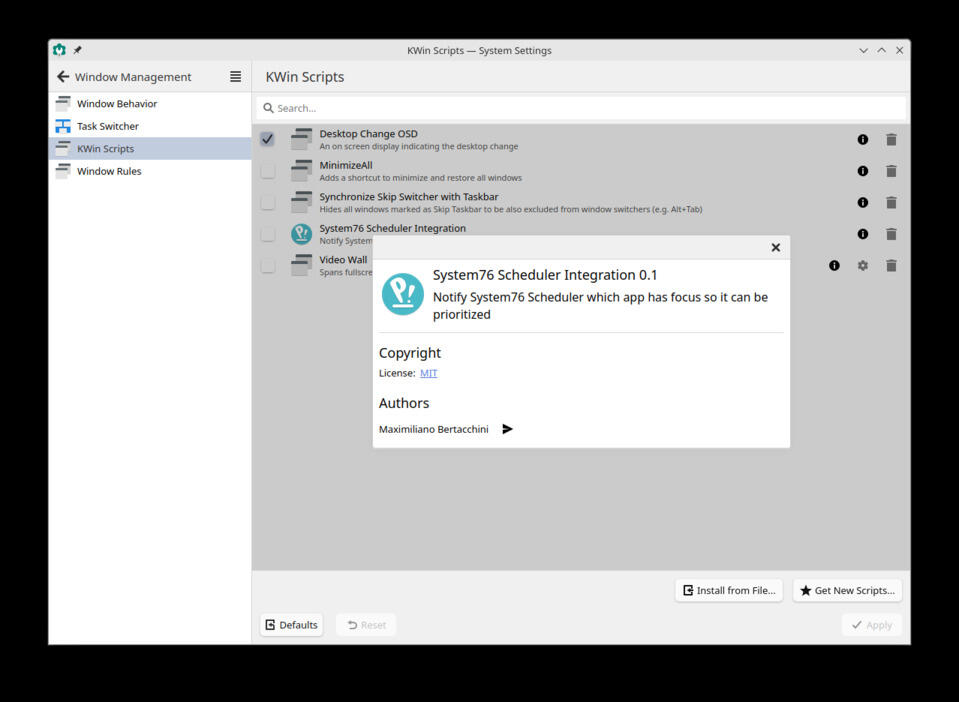The image size is (959, 702).
Task: Enable Synchronize Skip Switcher with Taskbar checkbox
Action: (267, 202)
